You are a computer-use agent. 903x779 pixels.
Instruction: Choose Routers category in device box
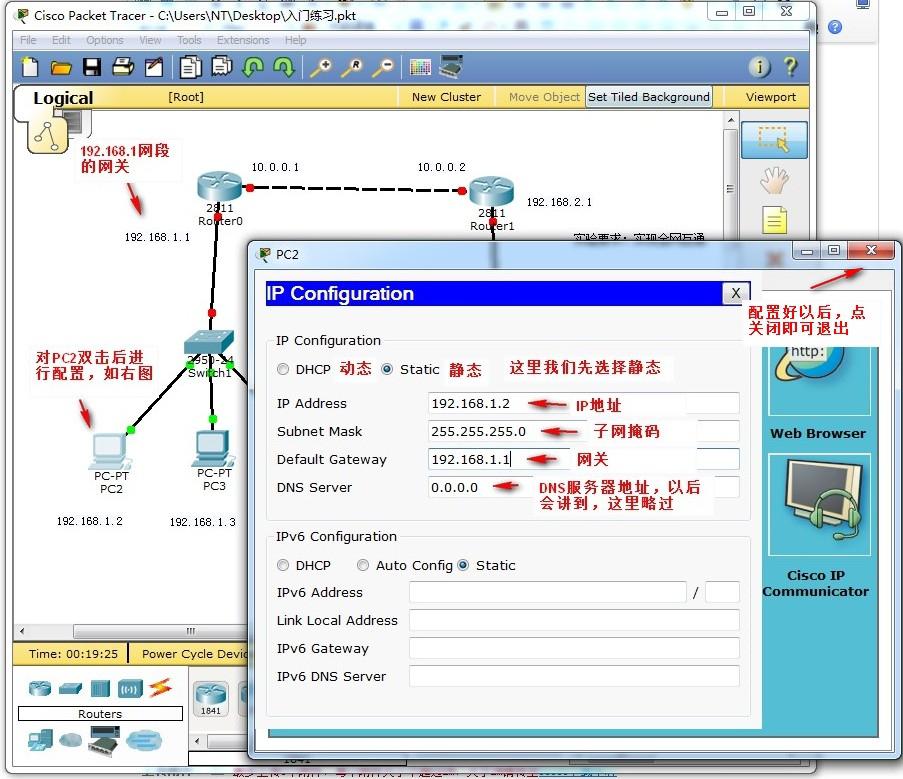click(40, 688)
